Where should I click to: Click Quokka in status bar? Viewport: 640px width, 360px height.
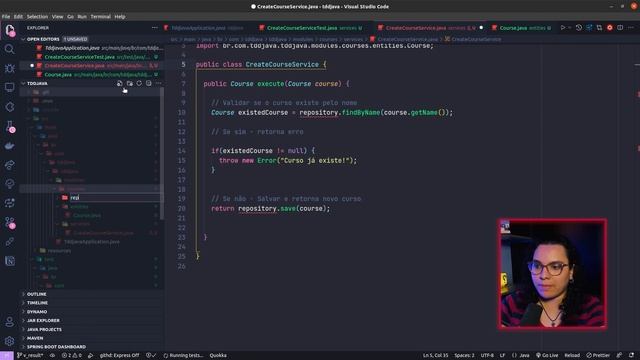[218, 355]
